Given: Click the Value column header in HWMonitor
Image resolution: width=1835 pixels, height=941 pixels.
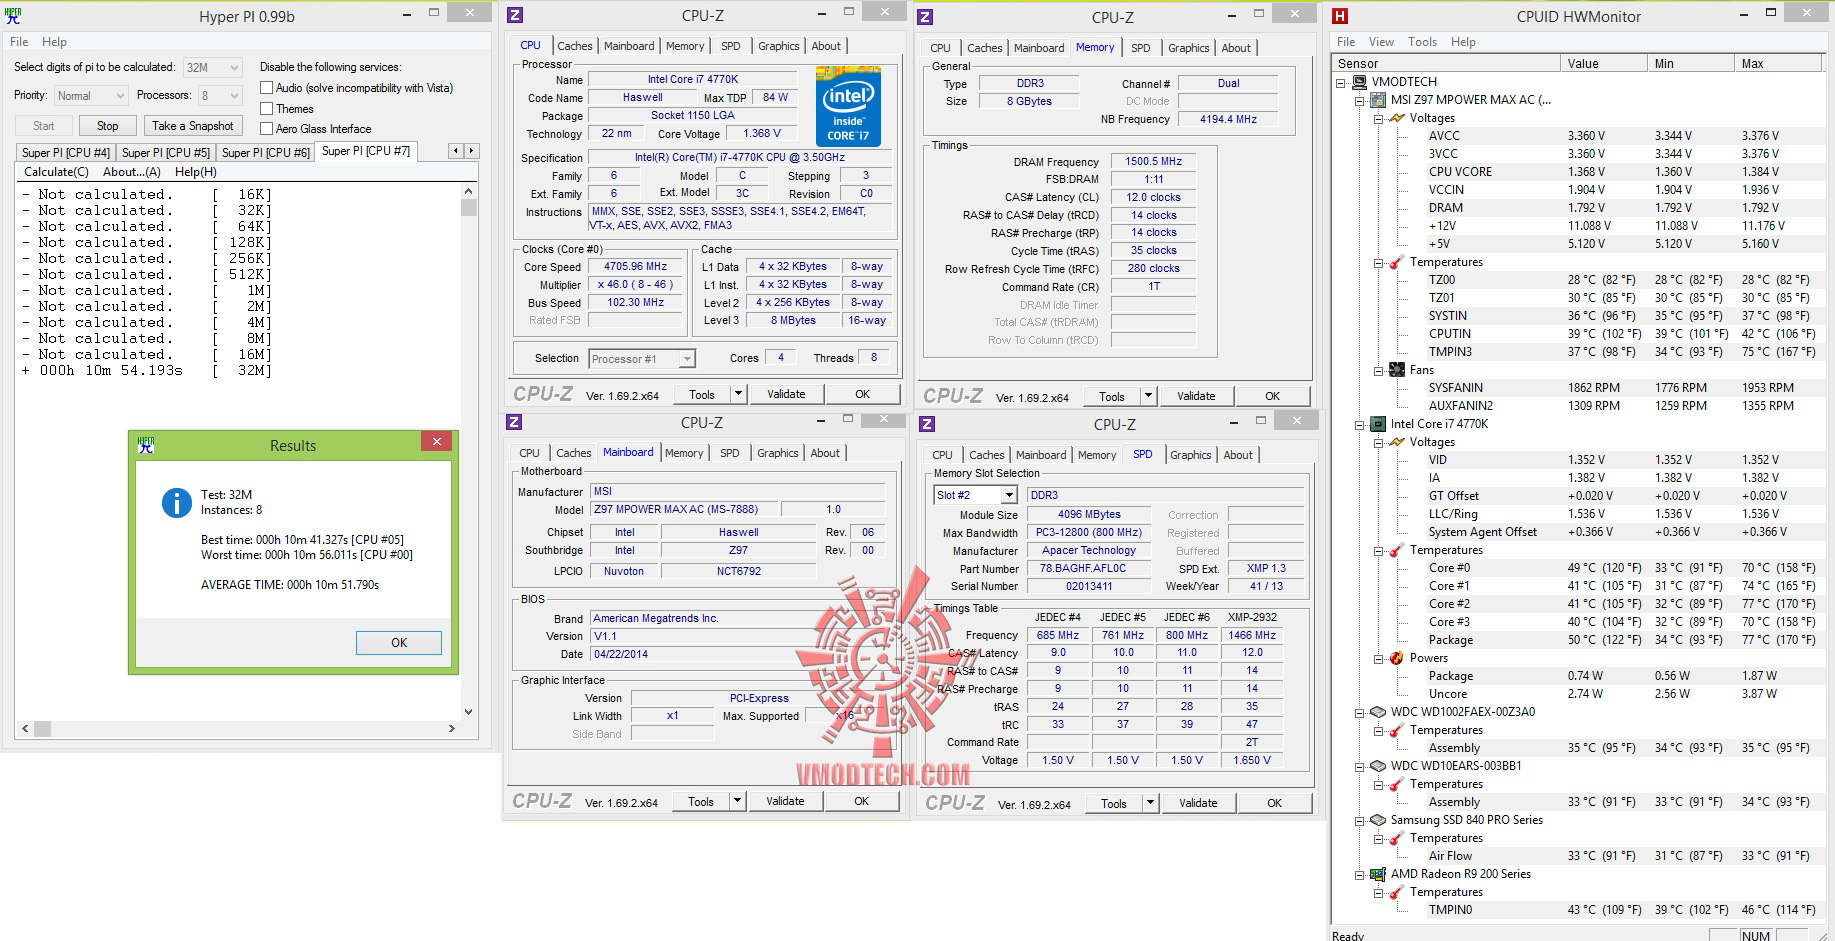Looking at the screenshot, I should point(1603,64).
